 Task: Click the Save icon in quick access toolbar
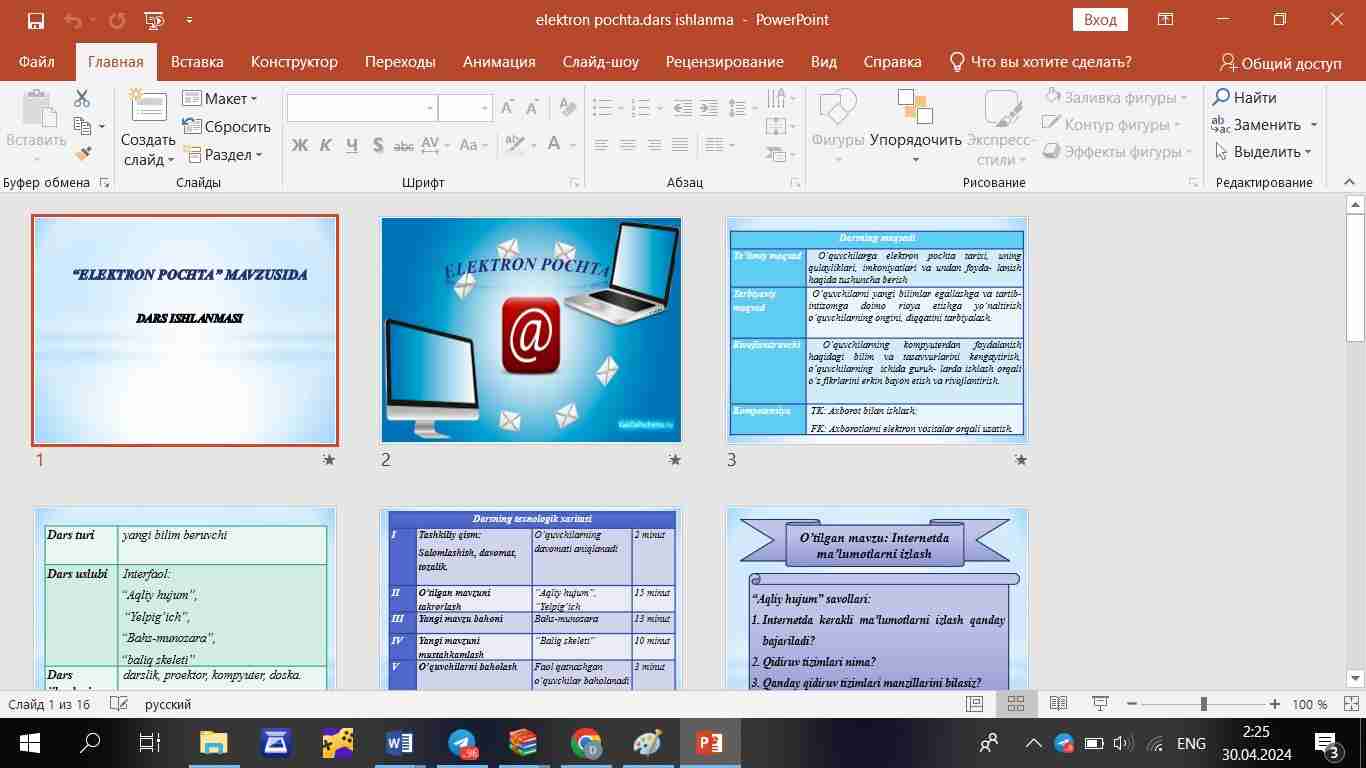click(36, 20)
